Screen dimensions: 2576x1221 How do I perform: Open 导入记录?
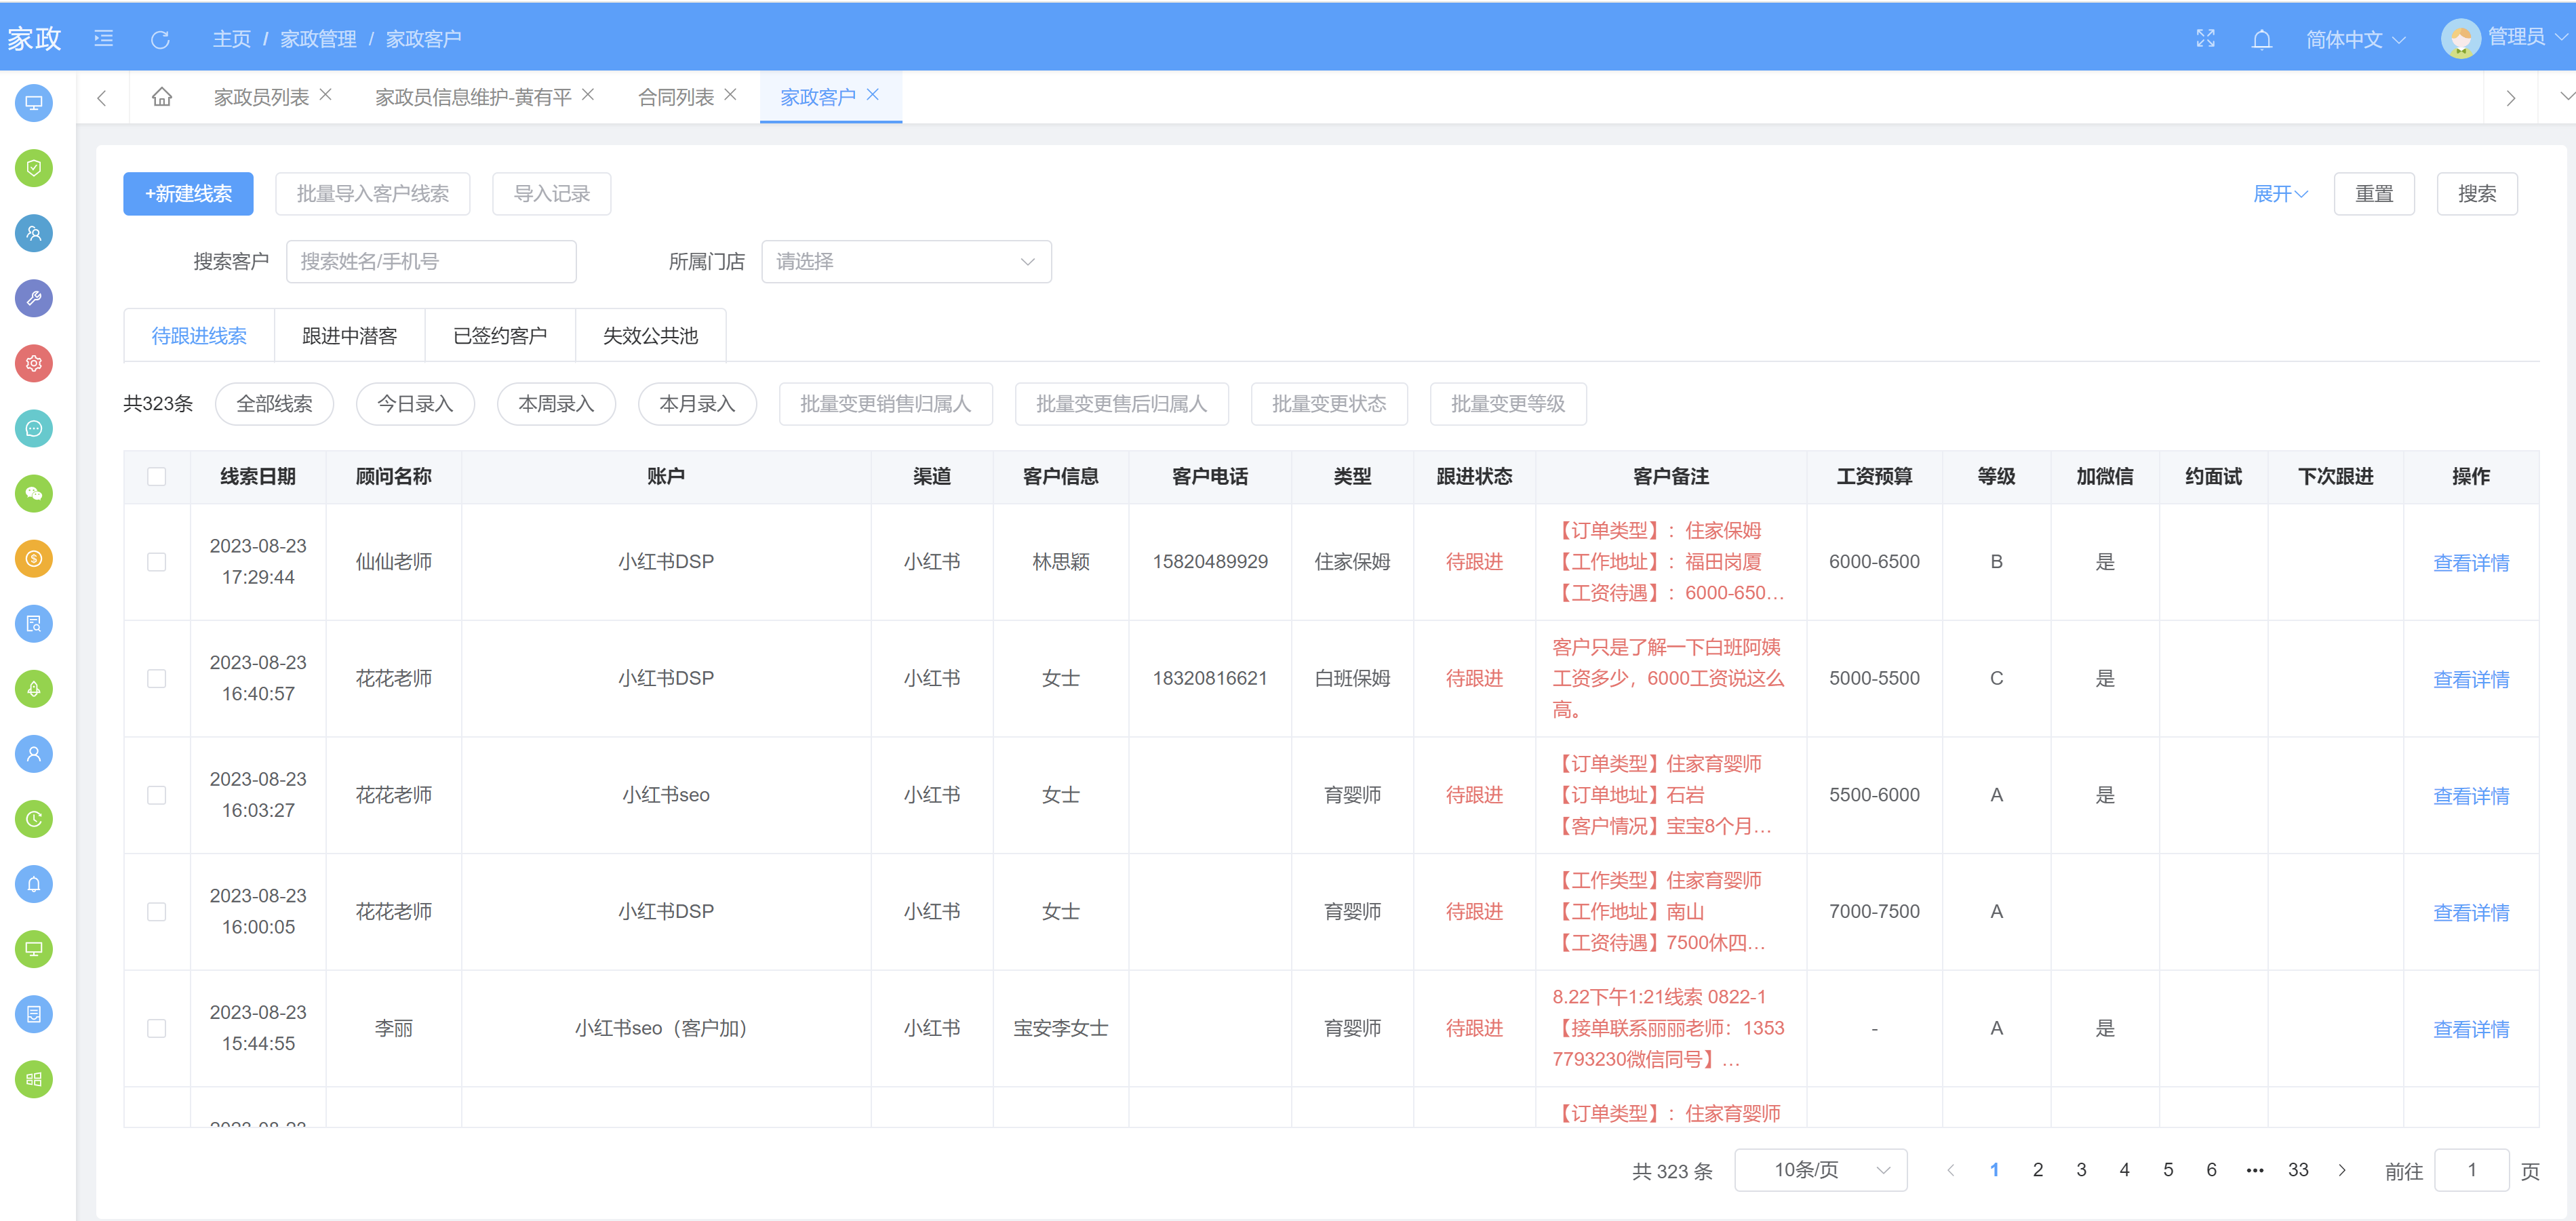(x=551, y=194)
